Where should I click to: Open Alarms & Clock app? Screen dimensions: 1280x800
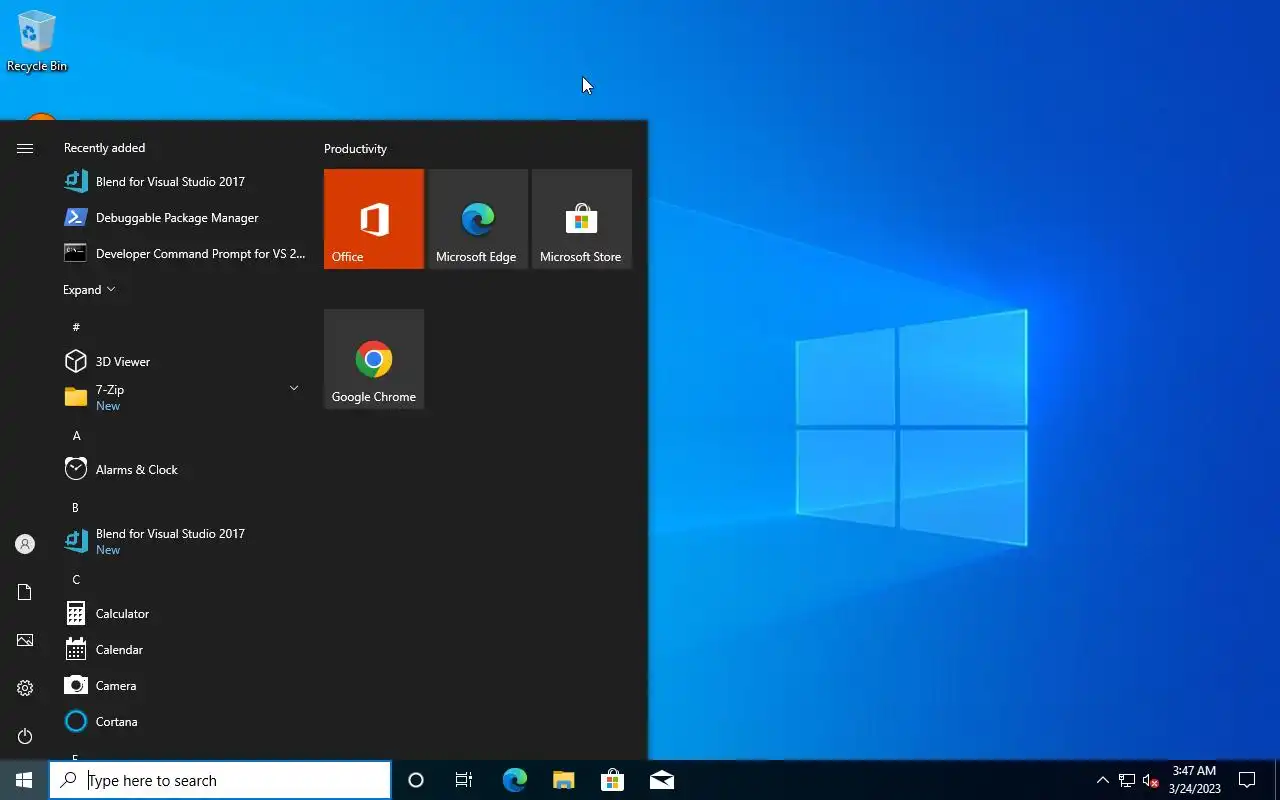click(185, 469)
